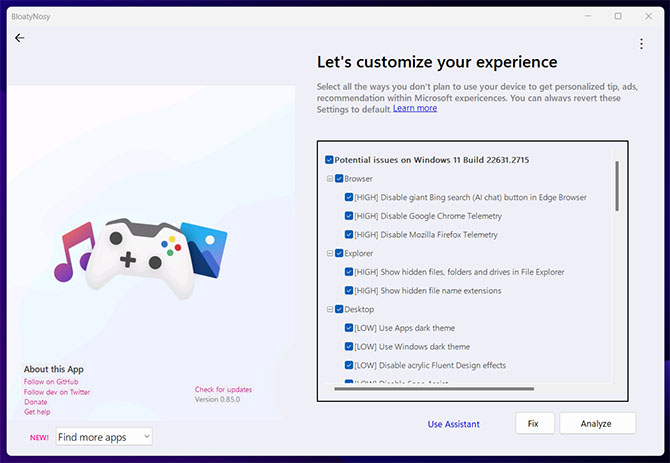
Task: Click the vertical scrollbar of issues list
Action: (617, 185)
